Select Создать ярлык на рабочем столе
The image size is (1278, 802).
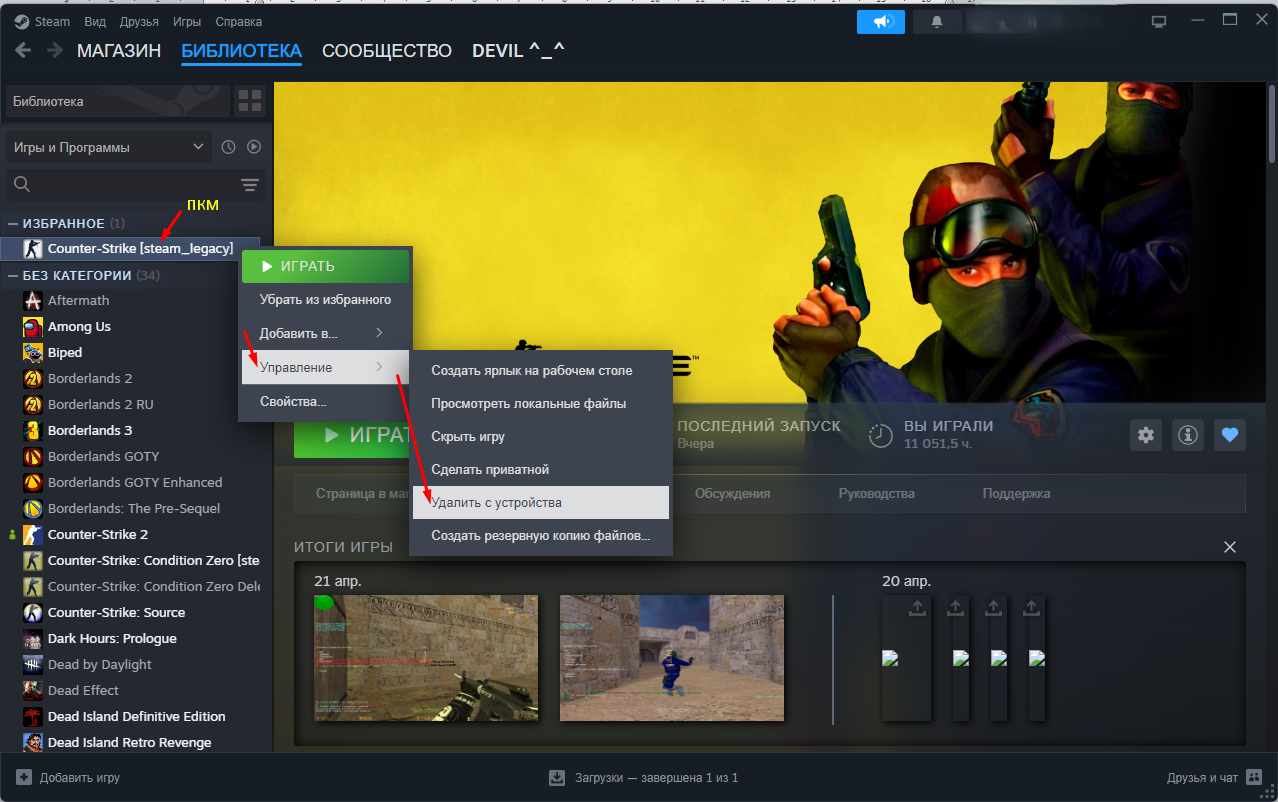coord(541,370)
